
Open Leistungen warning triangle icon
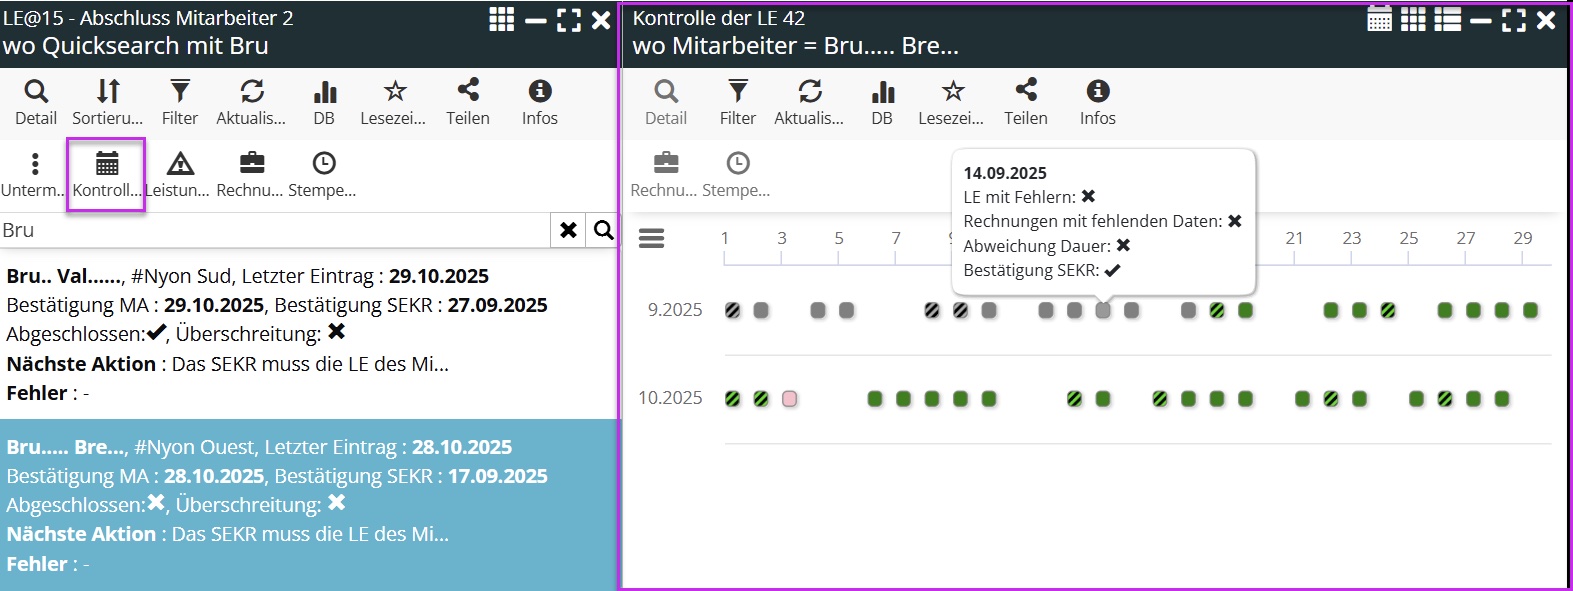[179, 174]
